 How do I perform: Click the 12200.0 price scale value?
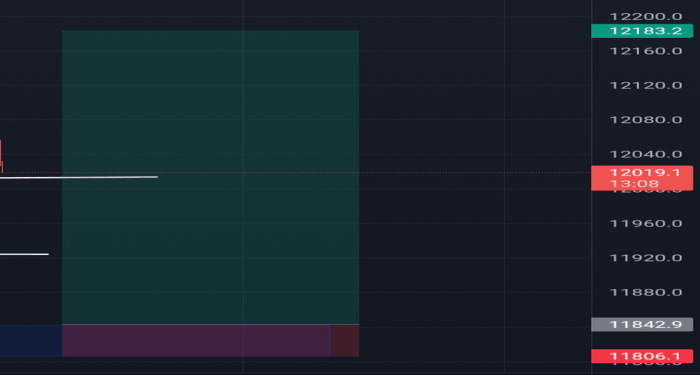[x=646, y=17]
